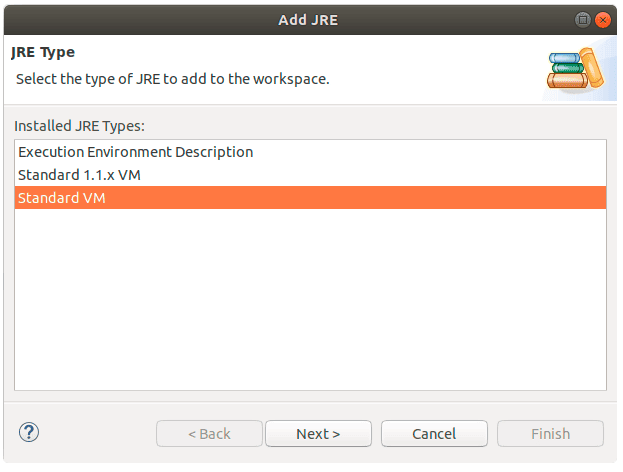Click the stacked books wizard banner icon
The width and height of the screenshot is (623, 472).
[x=576, y=69]
